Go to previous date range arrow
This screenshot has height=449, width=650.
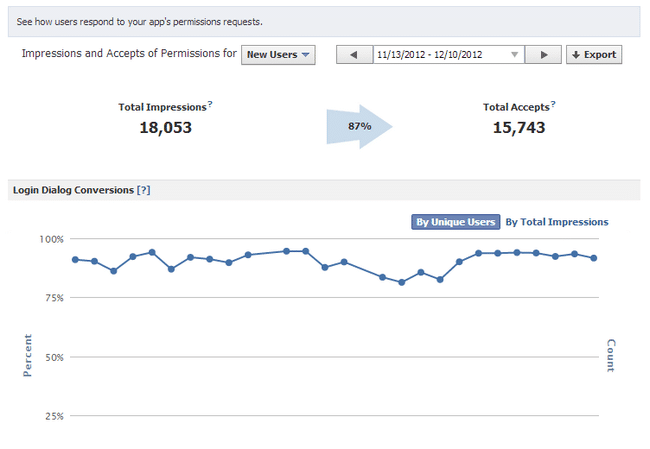click(x=353, y=55)
